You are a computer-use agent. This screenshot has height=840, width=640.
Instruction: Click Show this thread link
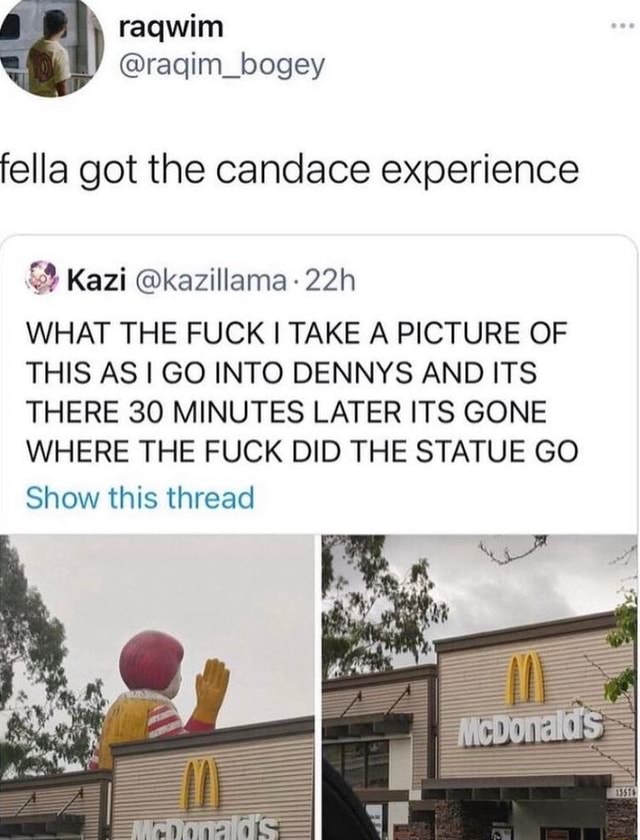tap(140, 497)
